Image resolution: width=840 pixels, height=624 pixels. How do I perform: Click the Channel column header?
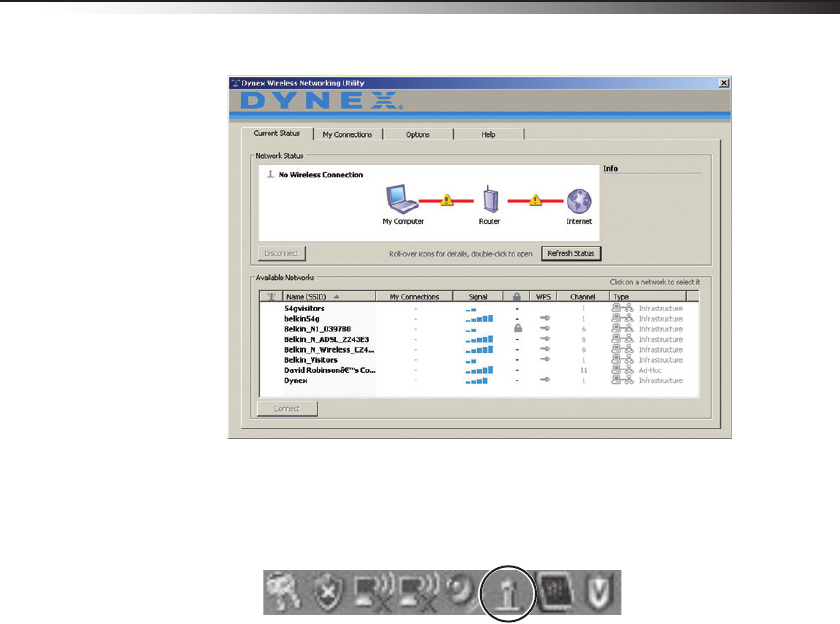[583, 297]
